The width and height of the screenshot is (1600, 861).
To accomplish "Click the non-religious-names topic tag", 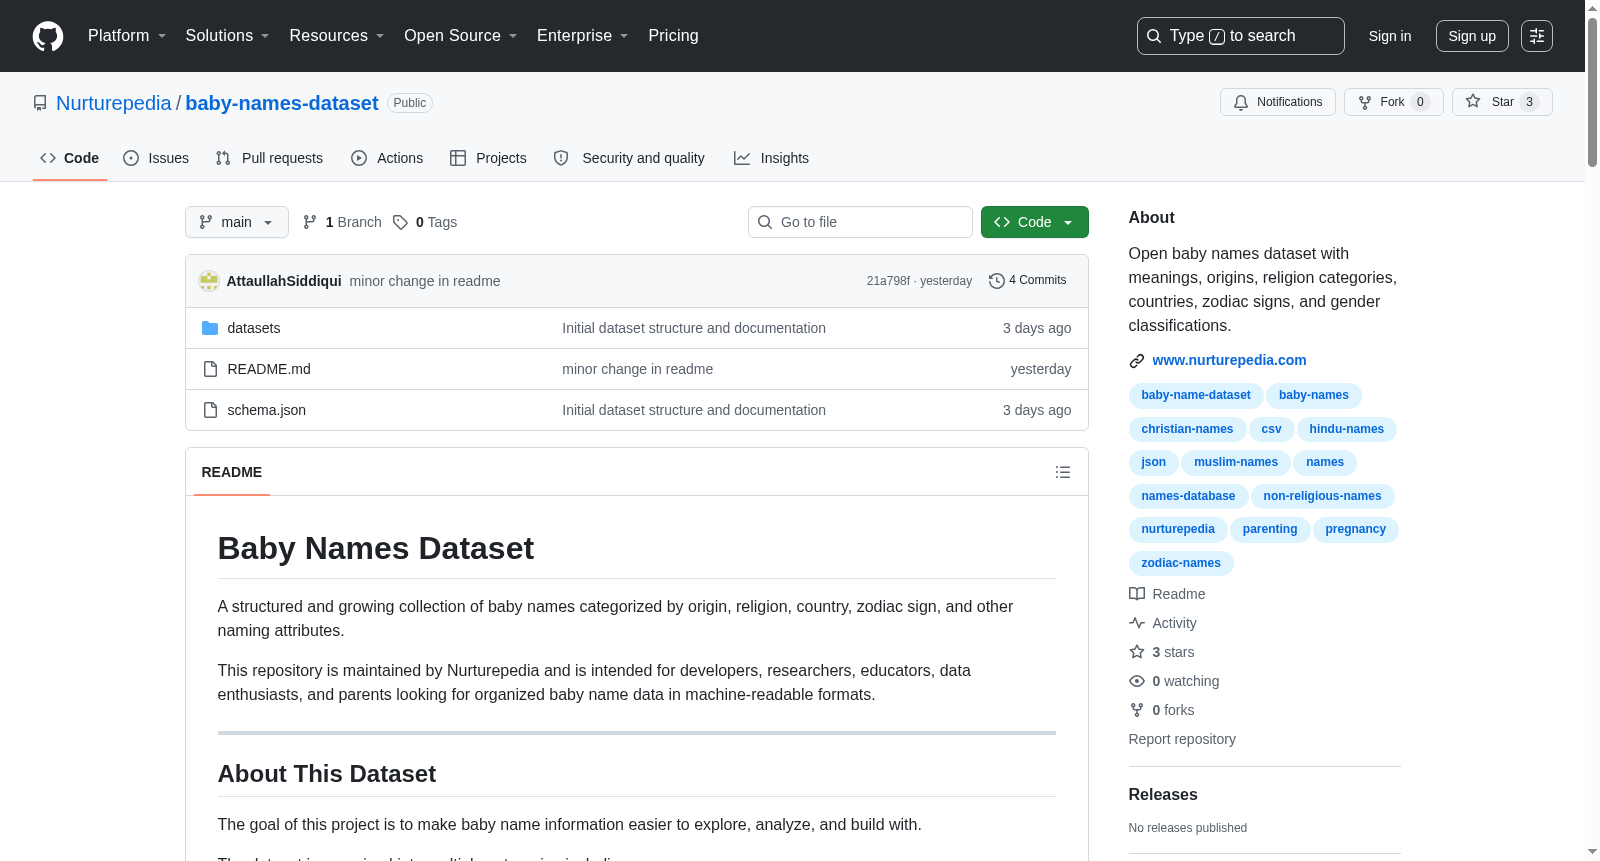I will click(1322, 496).
